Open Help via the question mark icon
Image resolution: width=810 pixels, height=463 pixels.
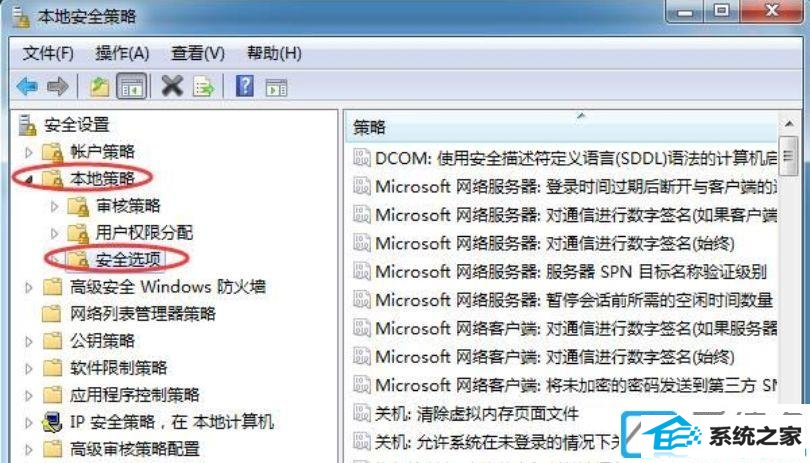point(245,86)
